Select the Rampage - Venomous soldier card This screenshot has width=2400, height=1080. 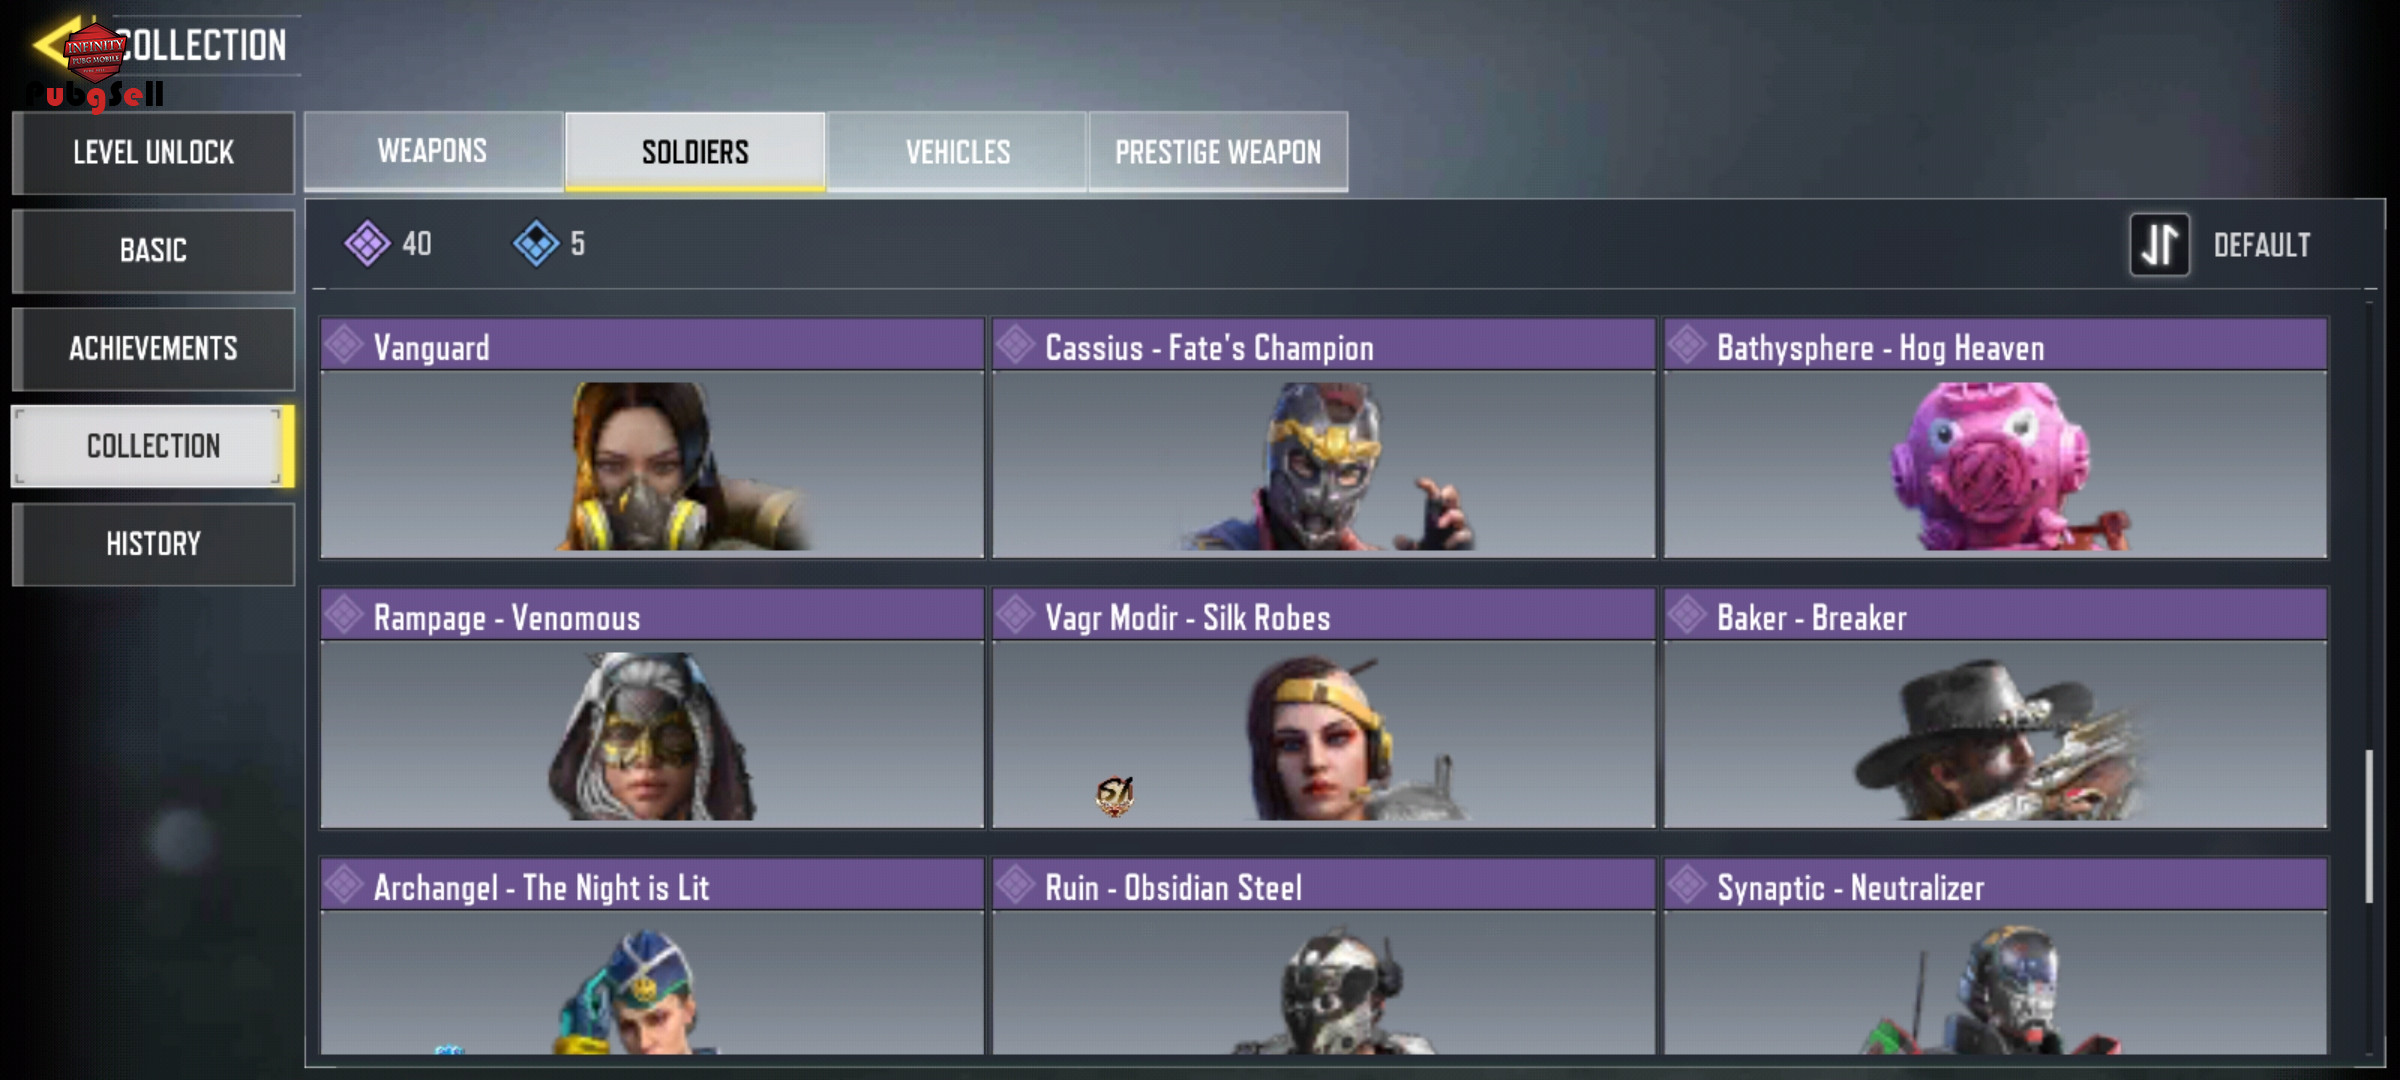click(652, 708)
